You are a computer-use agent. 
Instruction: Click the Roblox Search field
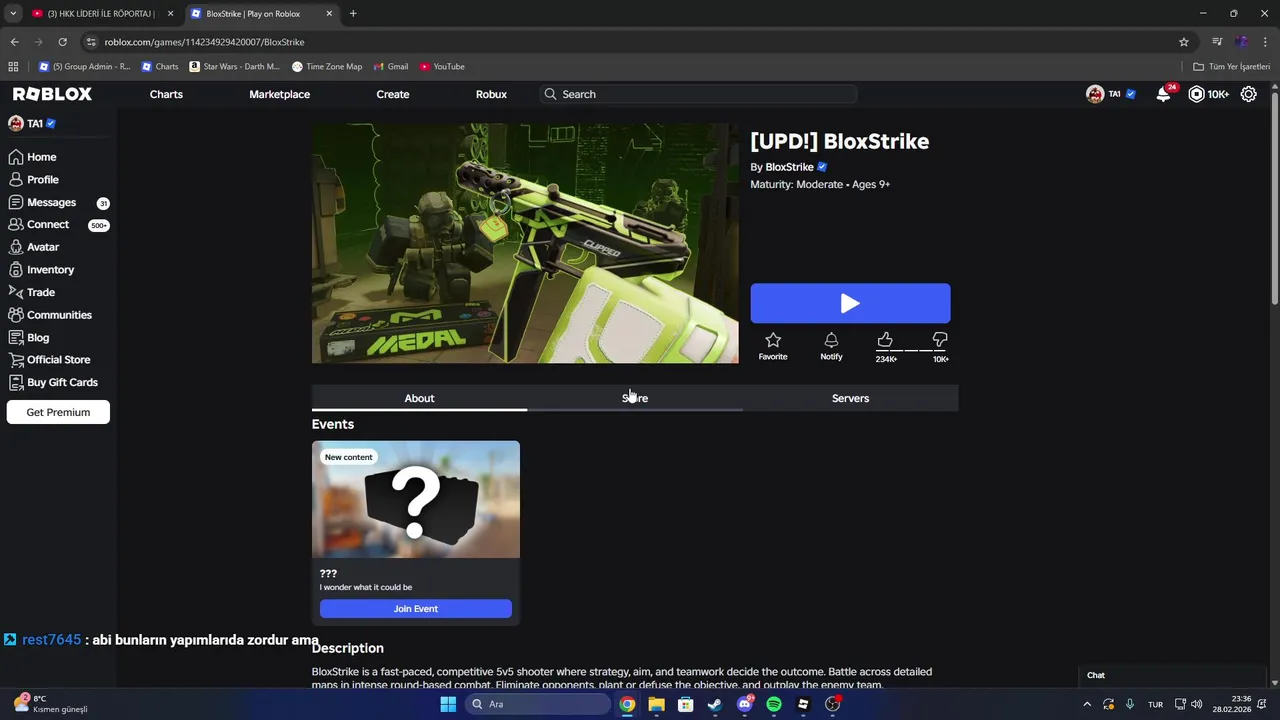698,94
